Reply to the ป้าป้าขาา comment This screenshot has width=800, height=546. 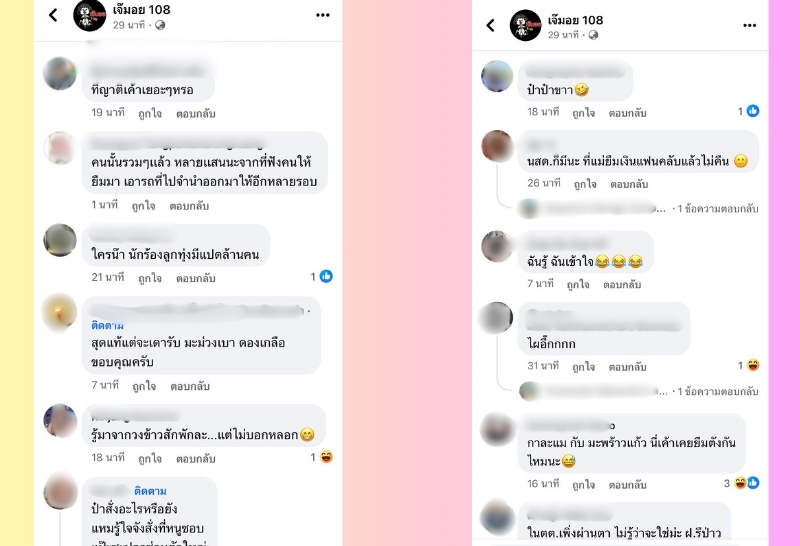(628, 113)
